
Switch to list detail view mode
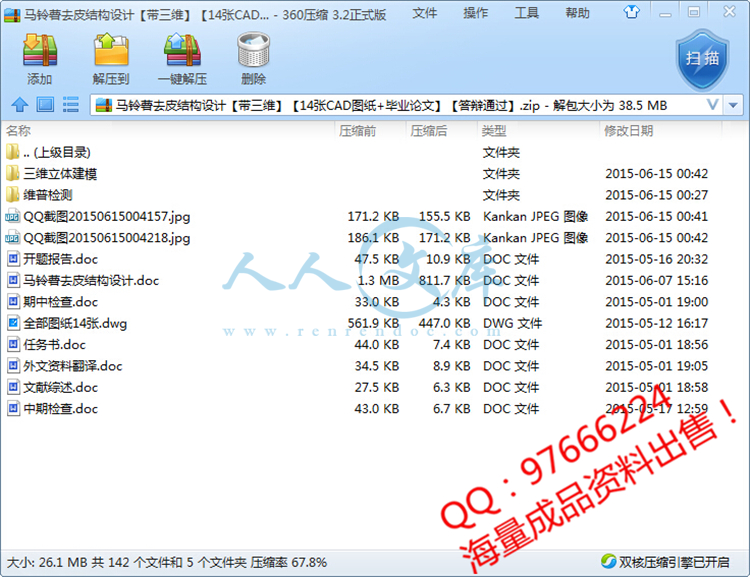[x=71, y=104]
